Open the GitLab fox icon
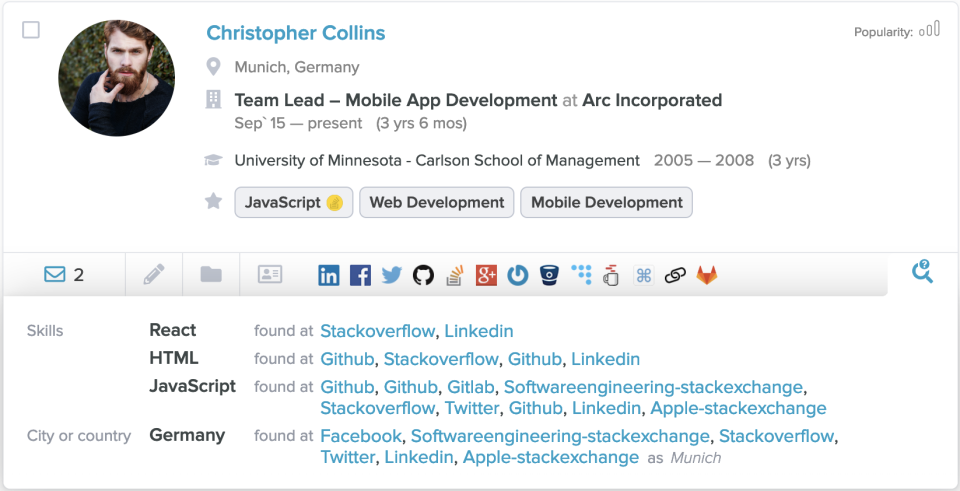This screenshot has width=960, height=491. (707, 275)
